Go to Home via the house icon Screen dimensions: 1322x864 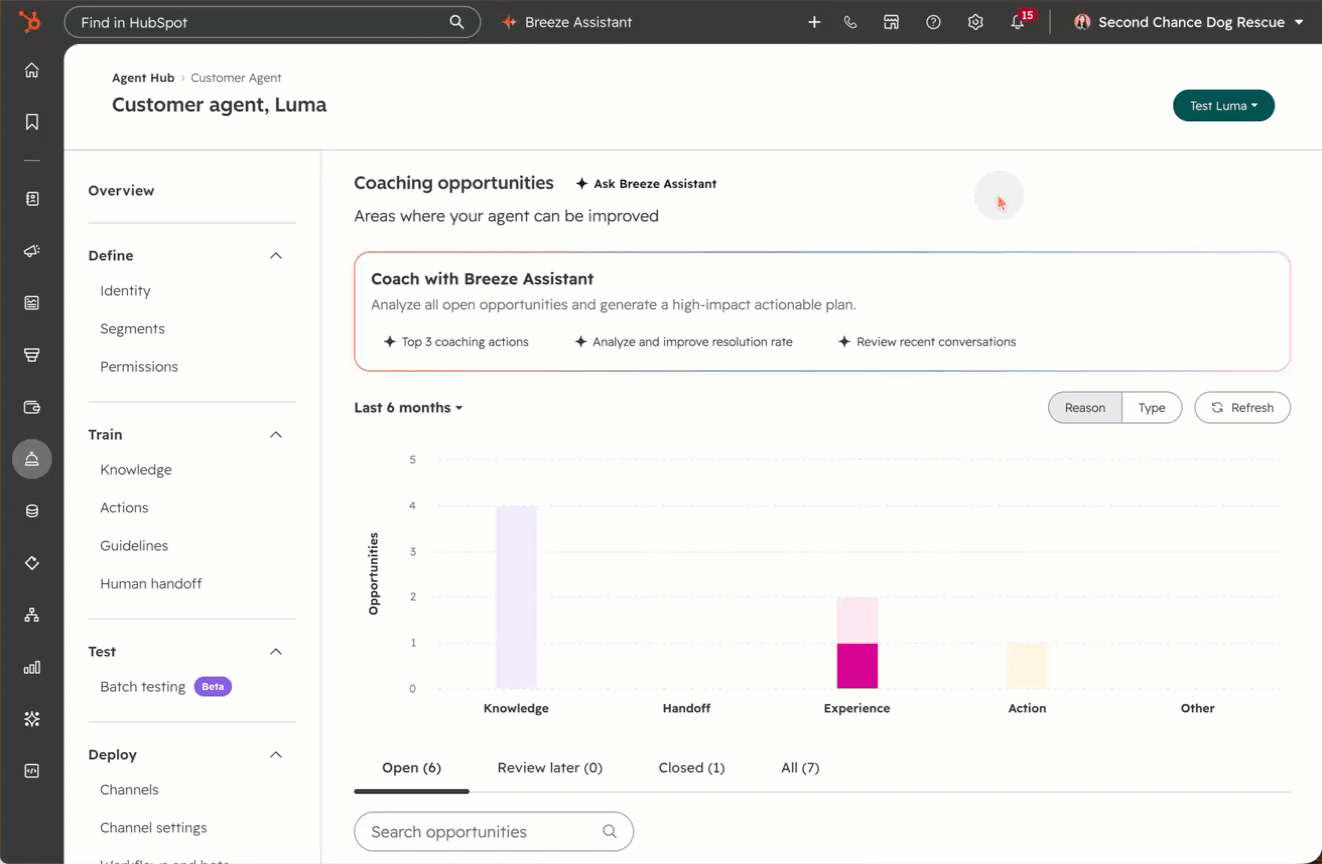(x=32, y=70)
